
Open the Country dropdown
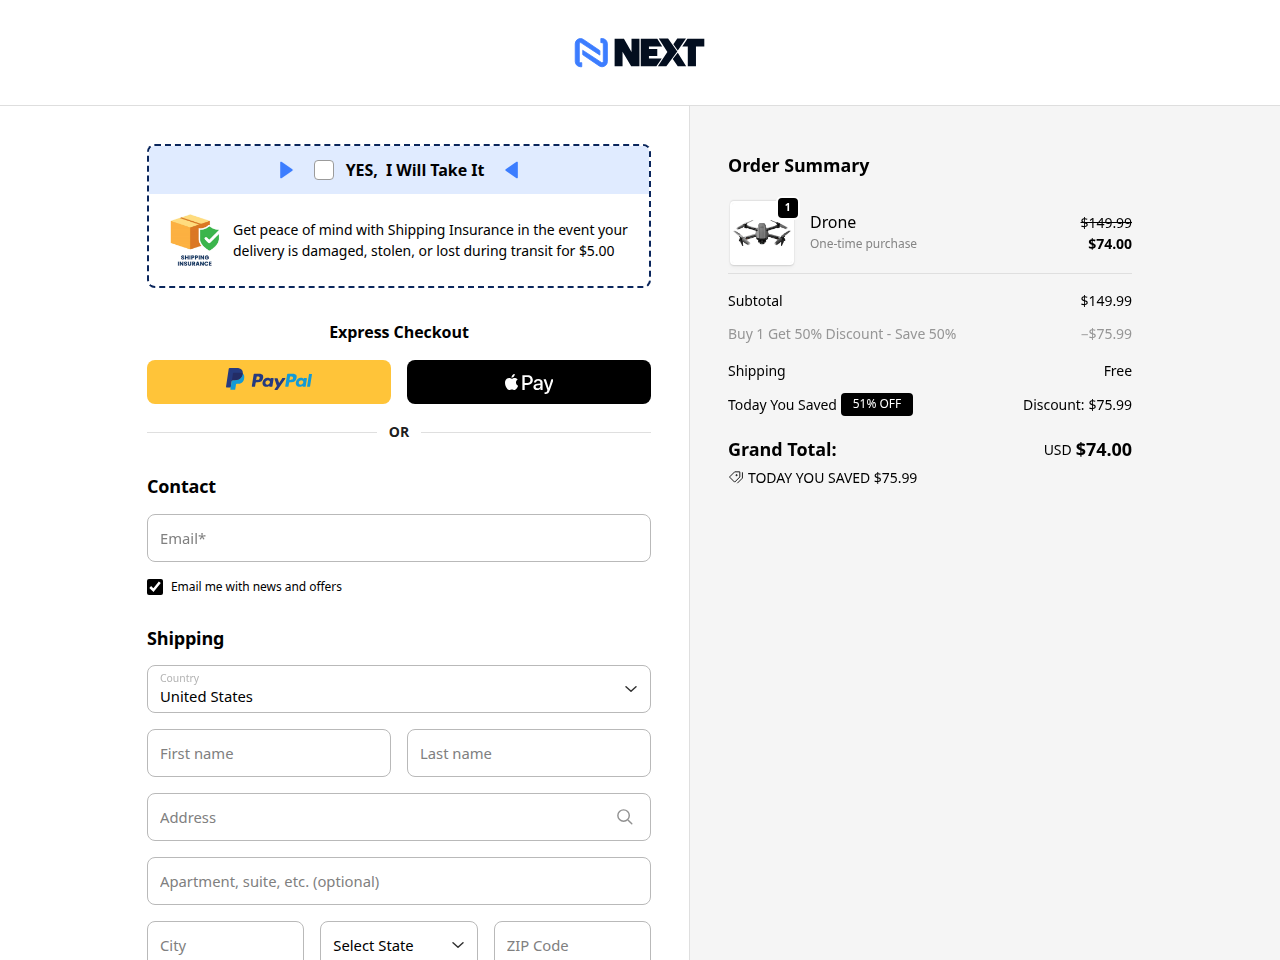399,689
